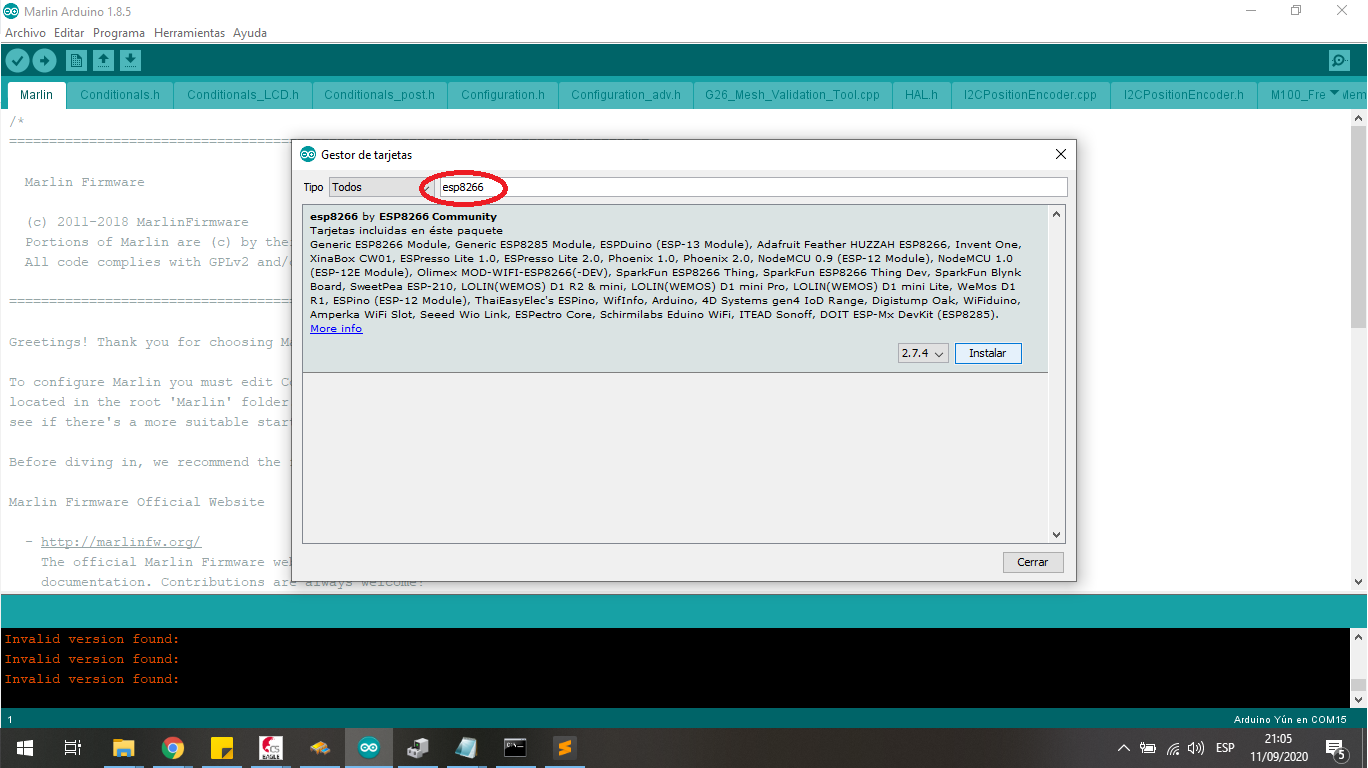Close the Gestor de tarjetas dialog
This screenshot has width=1368, height=768.
point(1061,154)
